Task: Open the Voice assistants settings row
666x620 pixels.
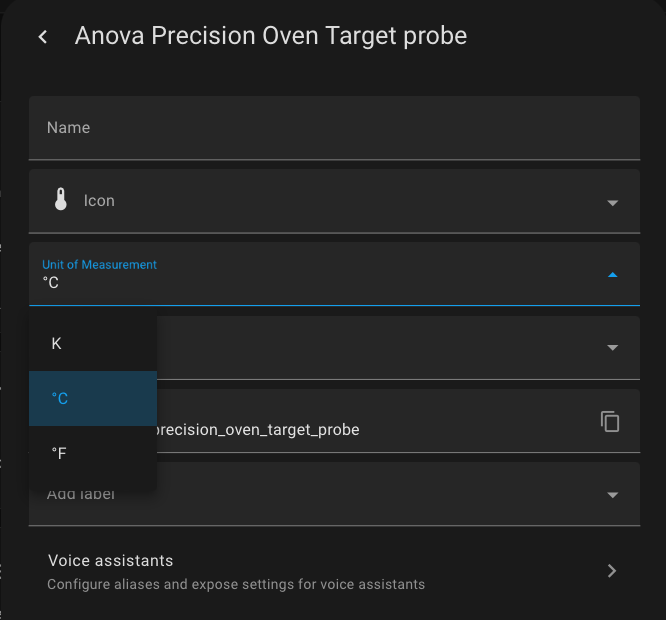Action: point(334,572)
